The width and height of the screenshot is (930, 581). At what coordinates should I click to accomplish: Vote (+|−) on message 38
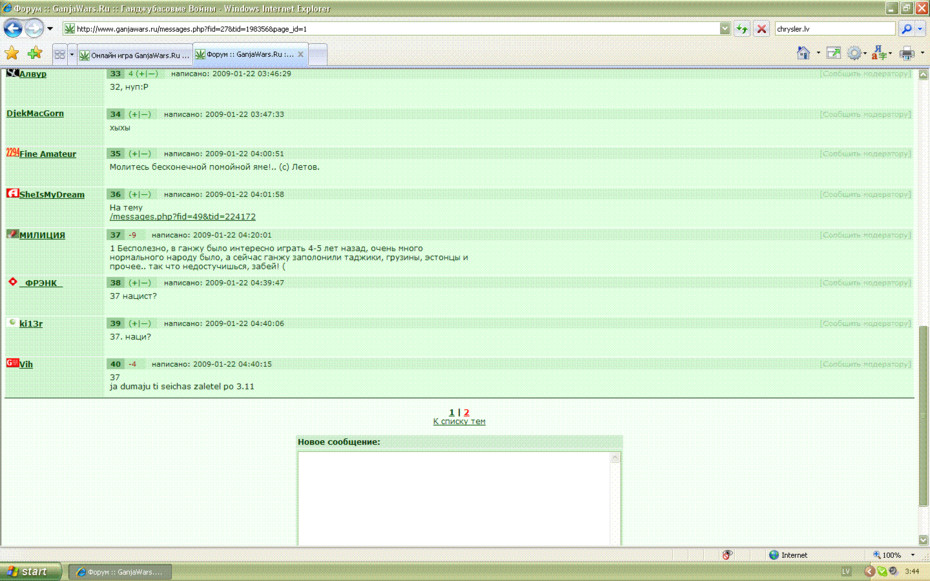(140, 283)
